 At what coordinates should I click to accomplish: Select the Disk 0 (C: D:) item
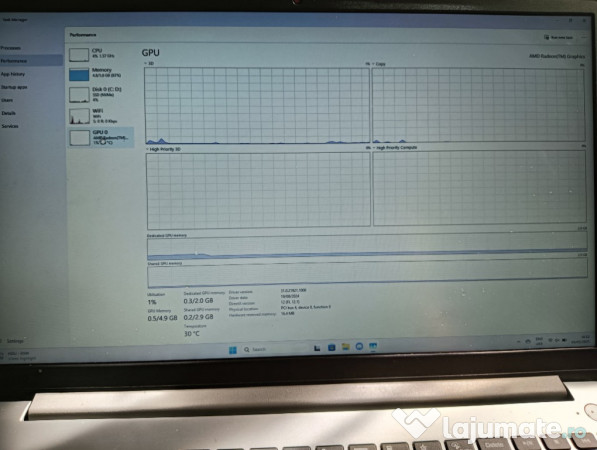[x=101, y=94]
